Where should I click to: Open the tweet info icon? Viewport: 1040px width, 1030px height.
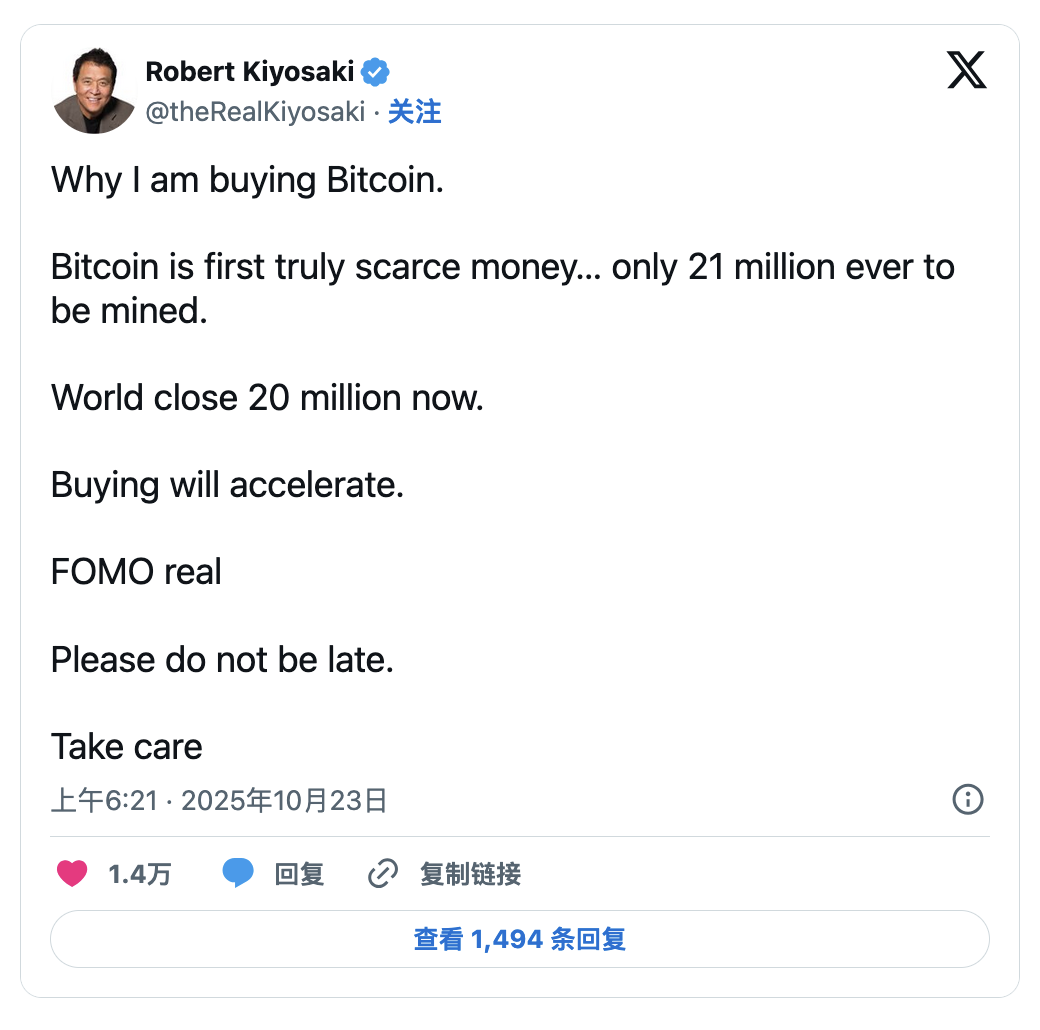click(968, 799)
